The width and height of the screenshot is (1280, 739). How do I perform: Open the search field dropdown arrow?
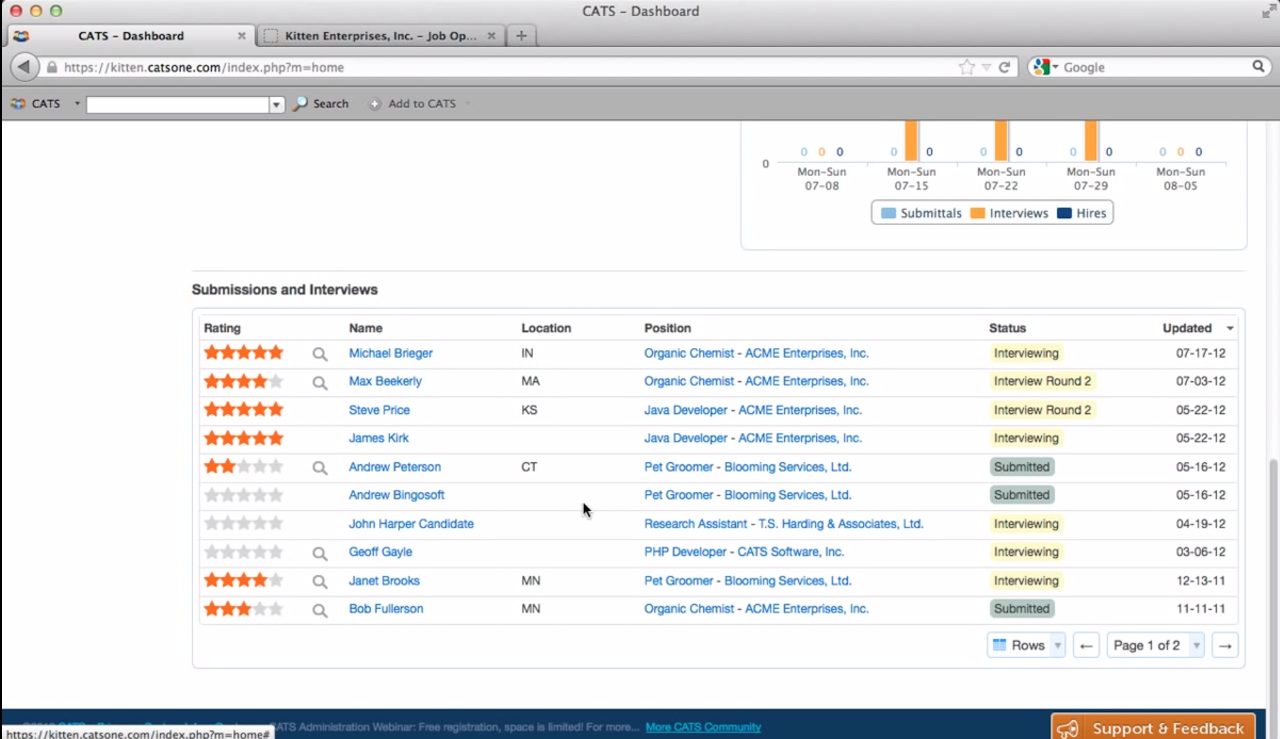click(x=275, y=103)
